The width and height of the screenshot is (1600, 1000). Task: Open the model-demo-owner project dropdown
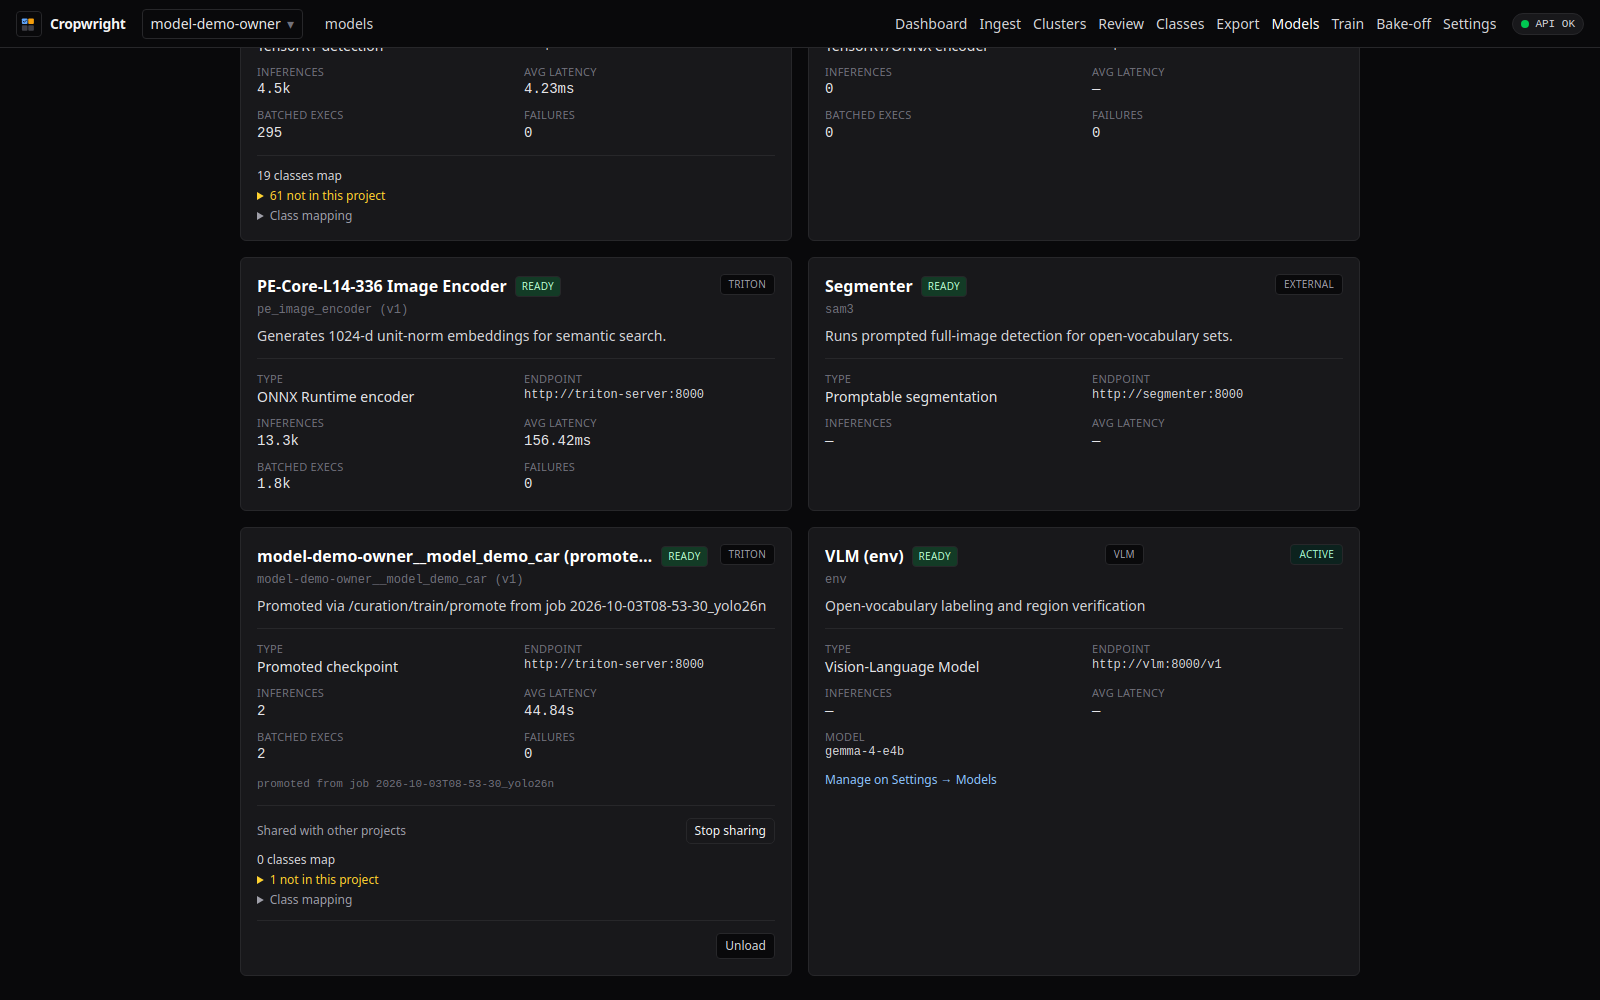(222, 24)
